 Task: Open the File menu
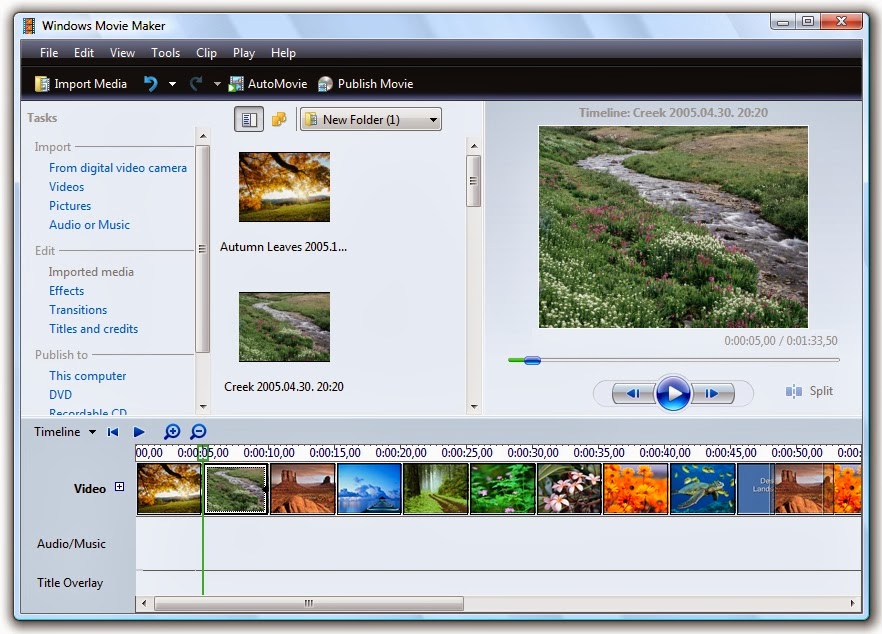[49, 53]
